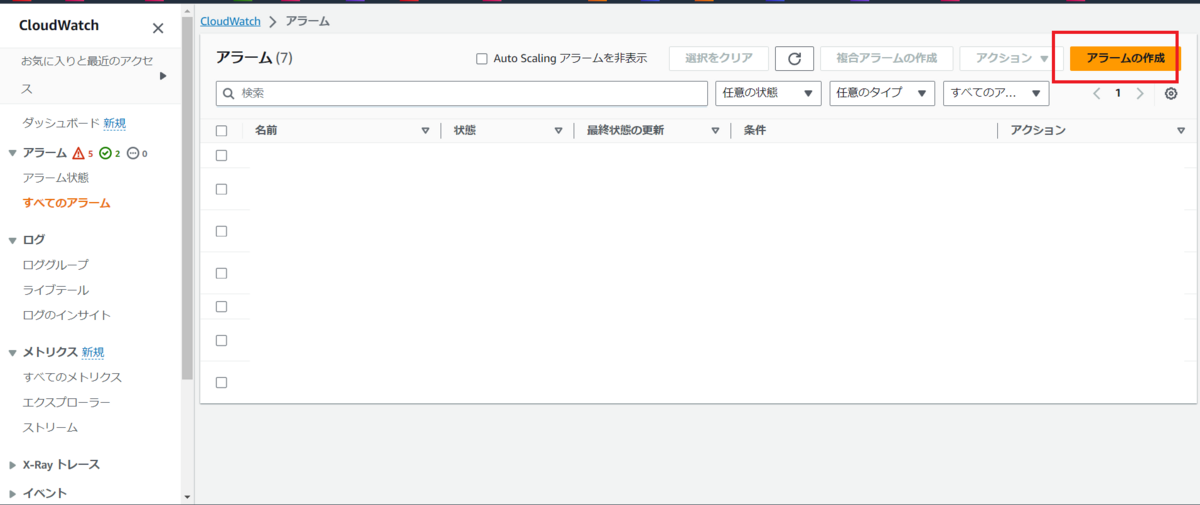Click 選択をクリア button

tap(718, 58)
